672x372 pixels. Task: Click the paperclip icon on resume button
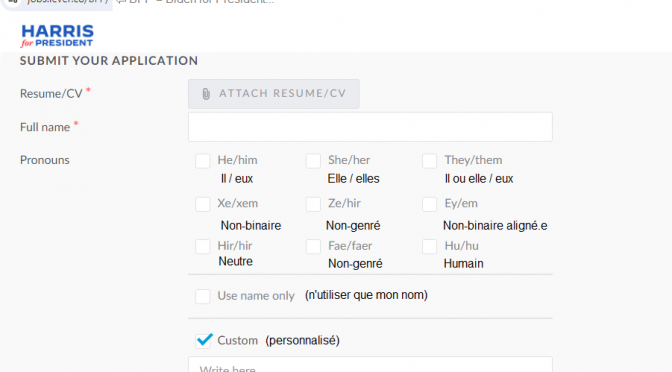click(206, 94)
